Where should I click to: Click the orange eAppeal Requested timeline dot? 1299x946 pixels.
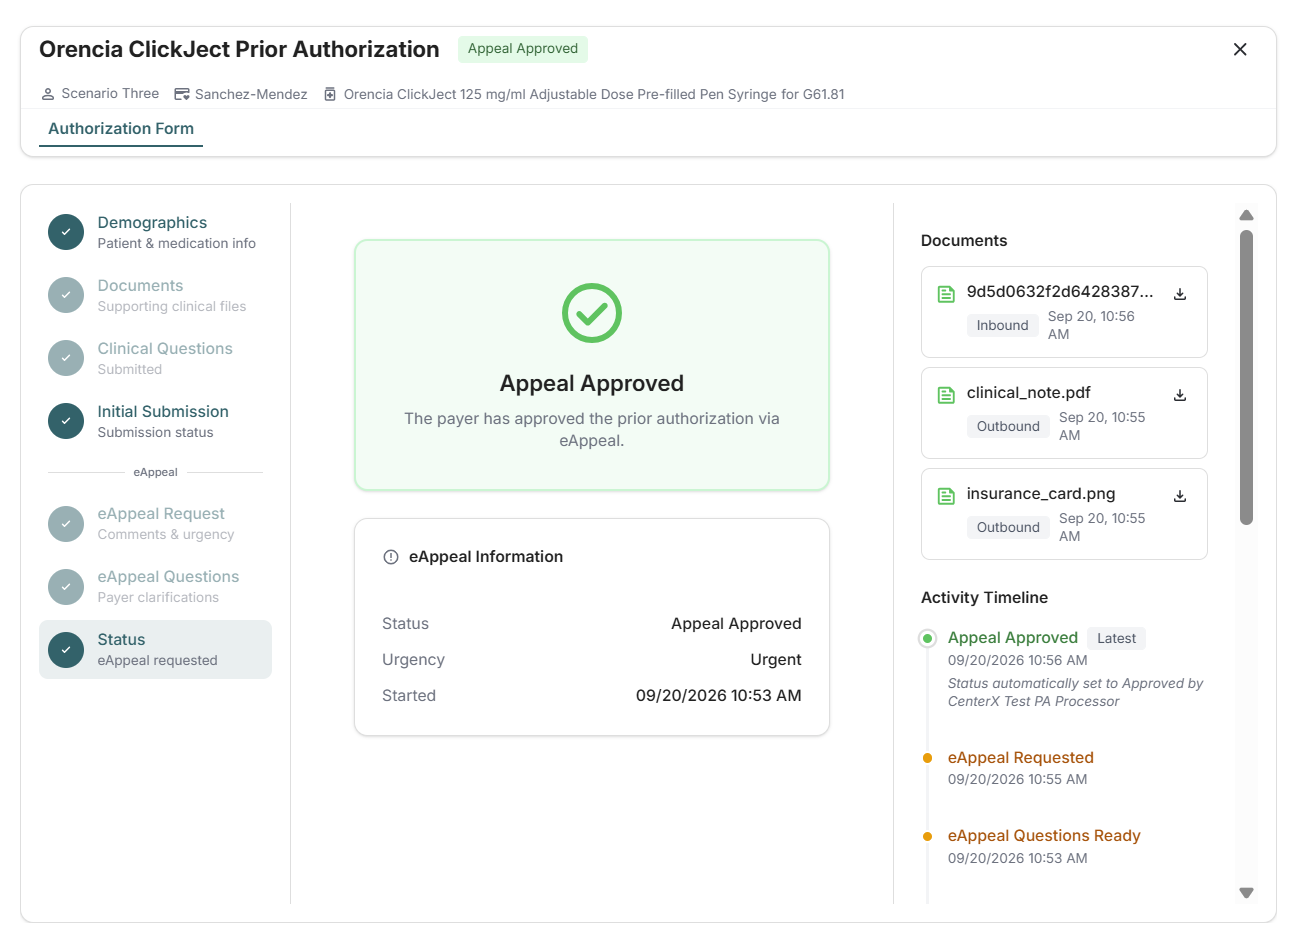(927, 758)
